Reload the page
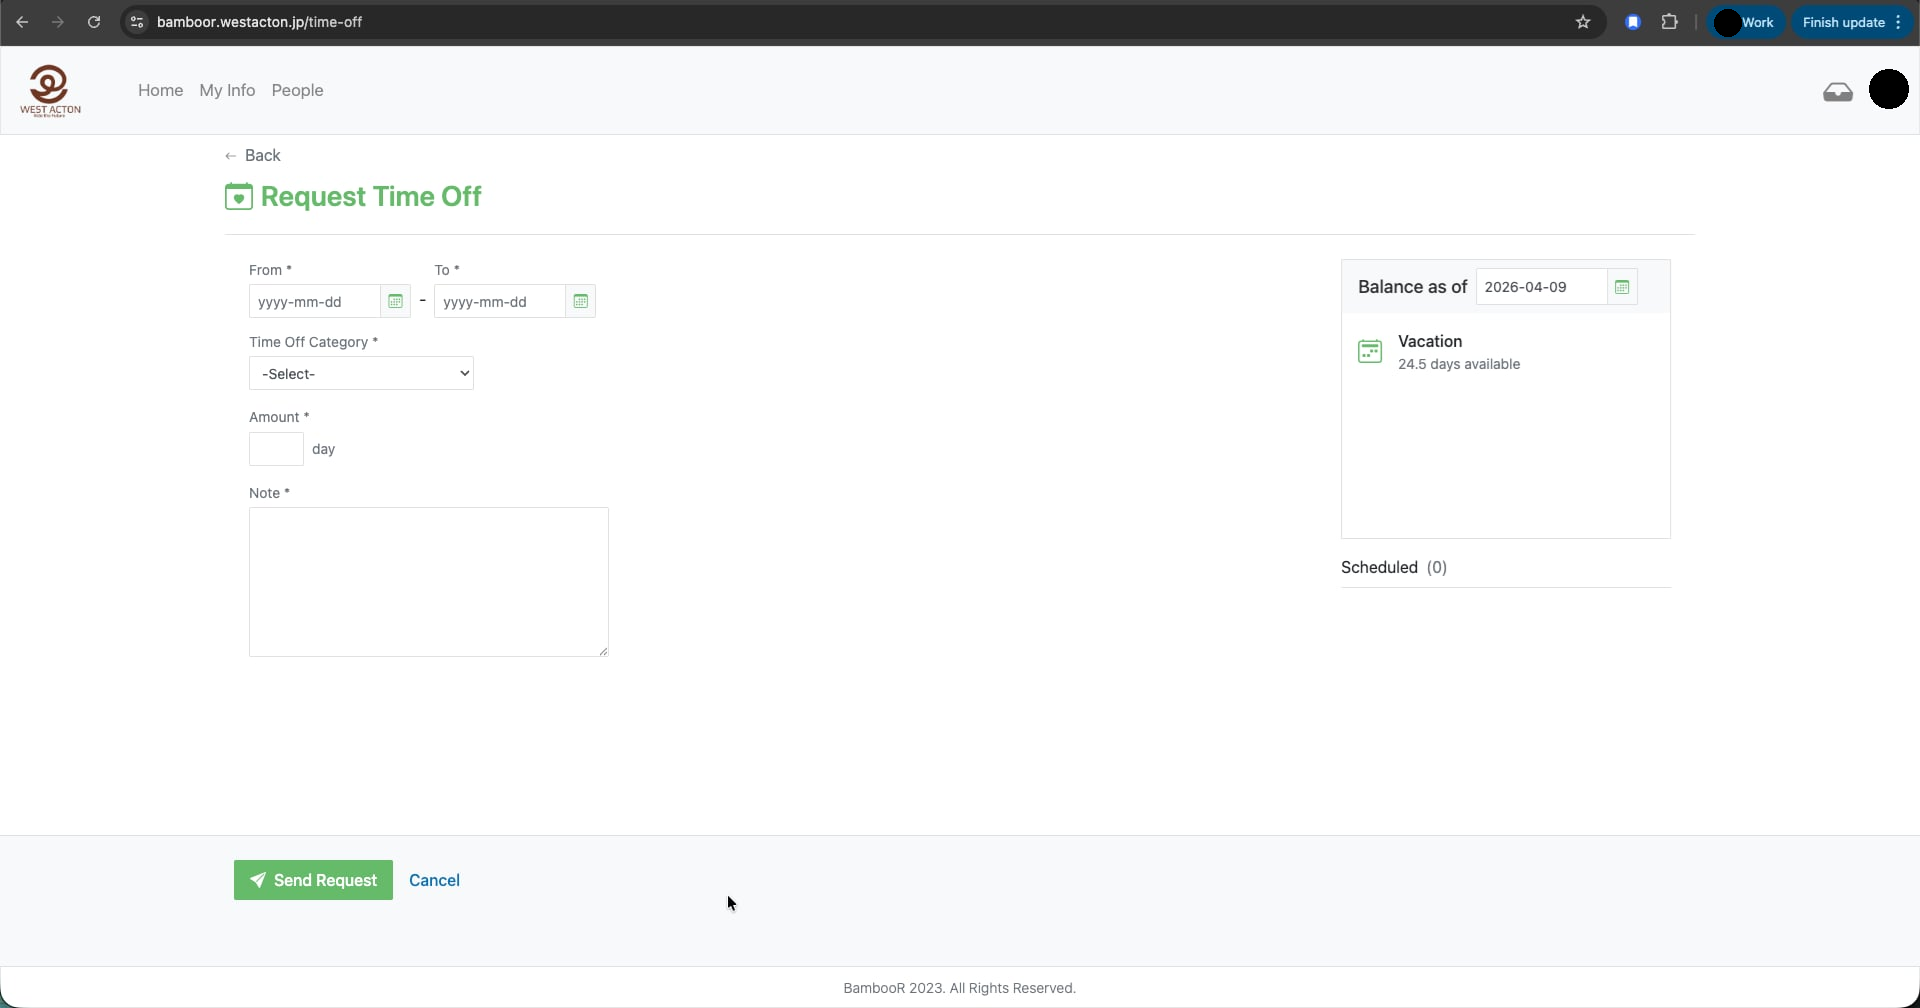 coord(94,22)
